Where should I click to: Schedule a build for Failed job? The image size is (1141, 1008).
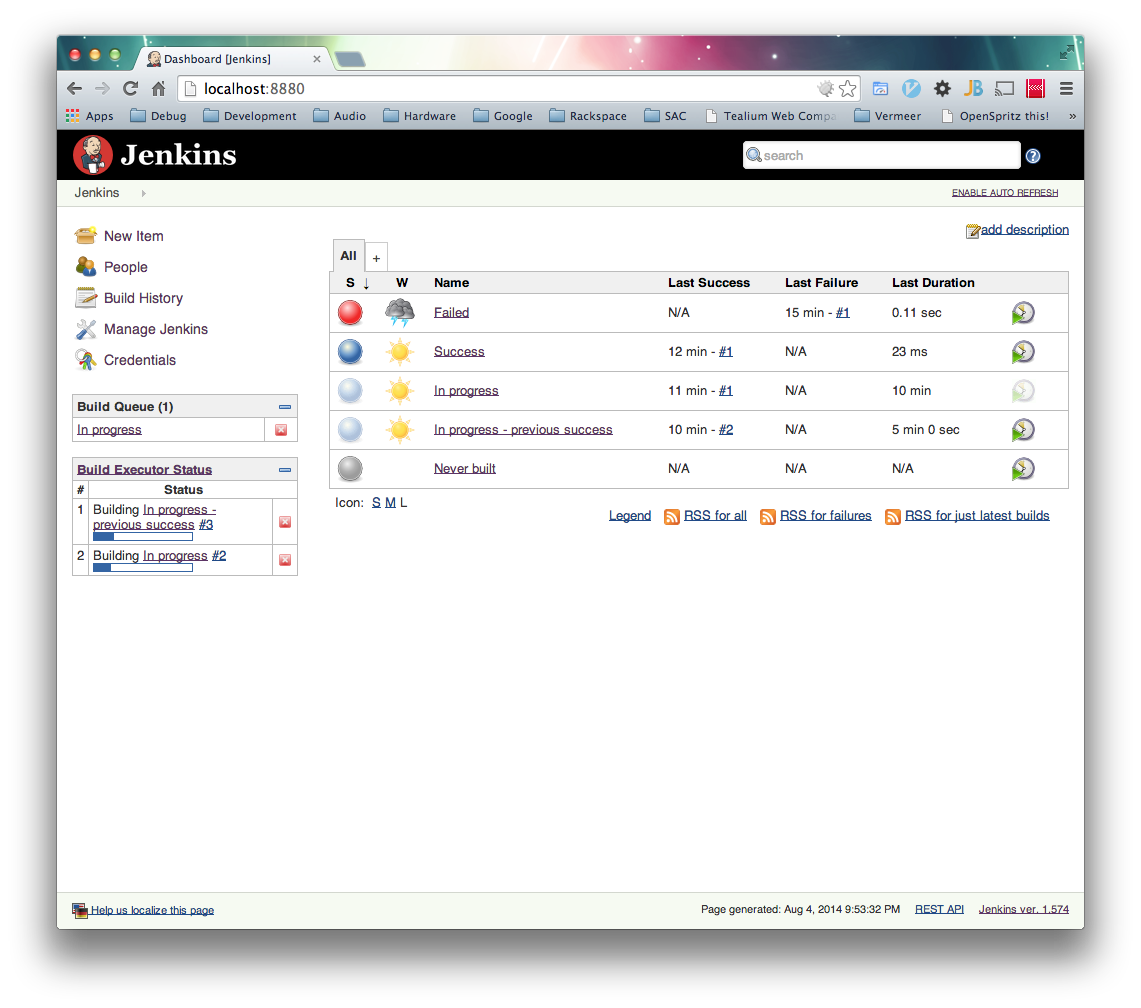[1022, 313]
